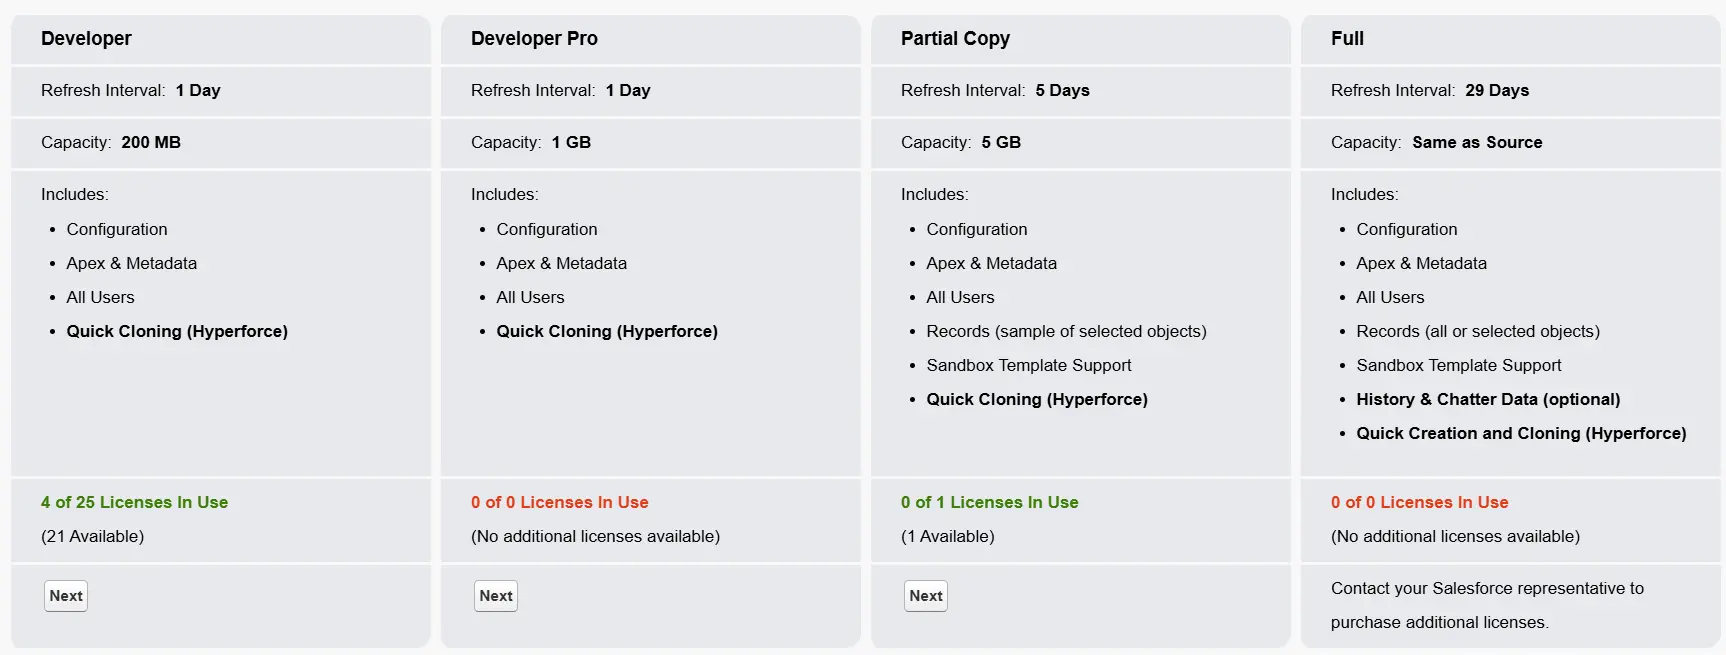Click Developer Pro's "0 of 0 Licenses" text

[559, 502]
